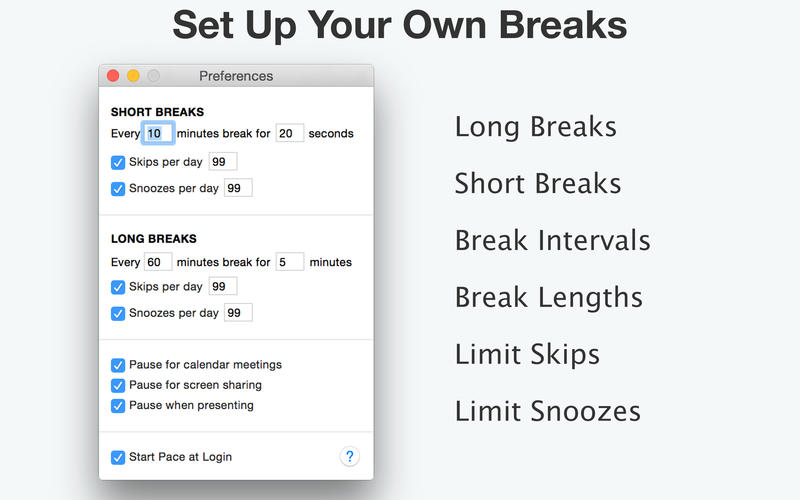The width and height of the screenshot is (800, 500).
Task: Edit the long break duration minutes field
Action: 289,262
